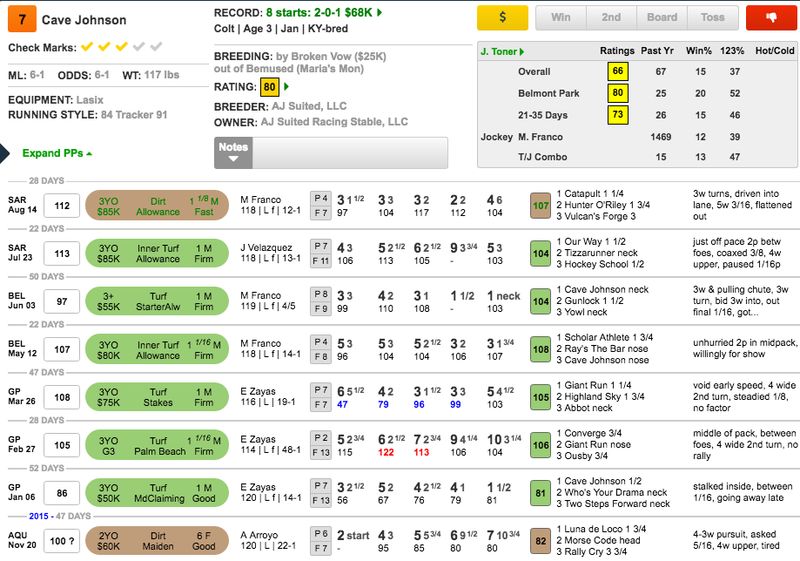
Task: Click the 82 rating badge for Nov 20 race
Action: [541, 541]
